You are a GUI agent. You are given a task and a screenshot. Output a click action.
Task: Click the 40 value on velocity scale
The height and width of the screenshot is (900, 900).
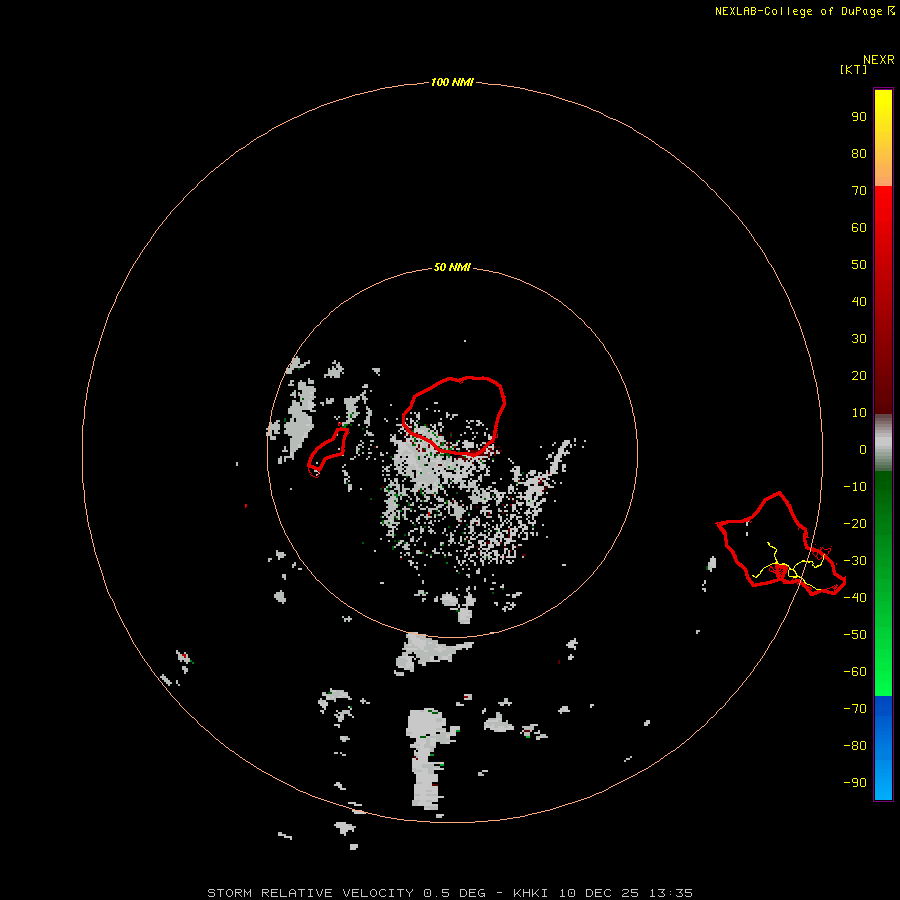point(859,301)
